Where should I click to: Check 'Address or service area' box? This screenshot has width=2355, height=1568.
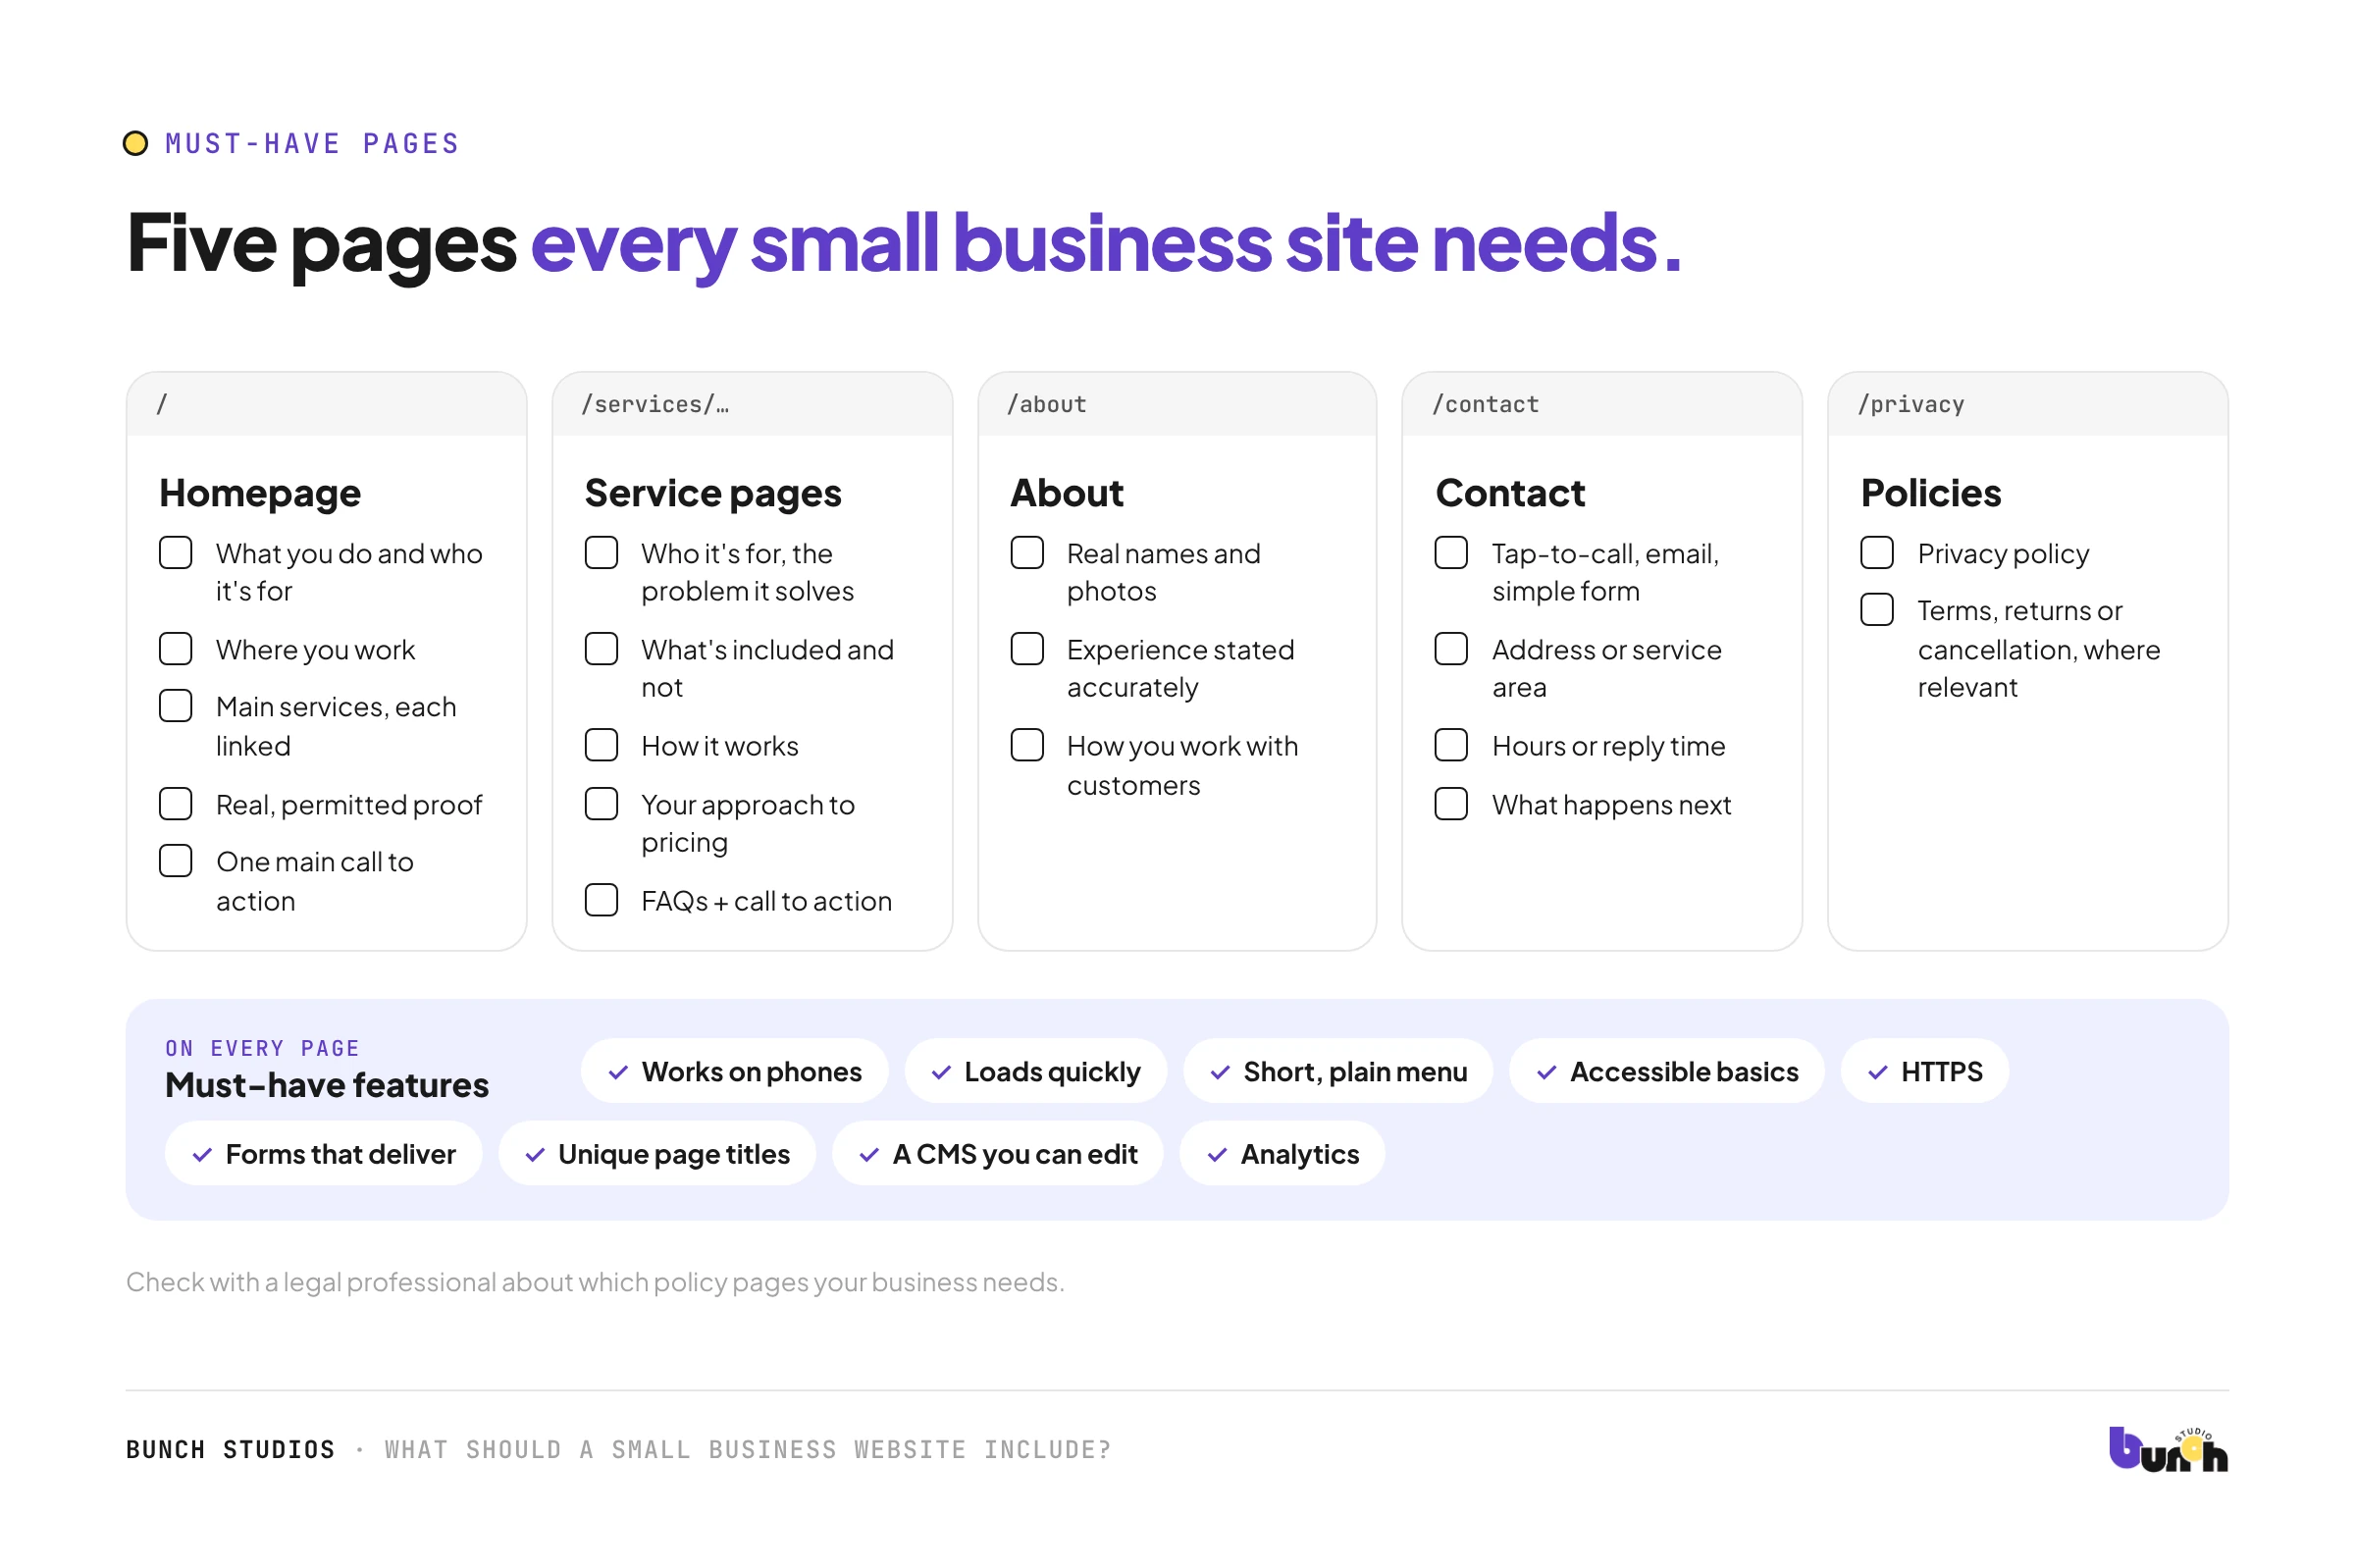point(1451,649)
